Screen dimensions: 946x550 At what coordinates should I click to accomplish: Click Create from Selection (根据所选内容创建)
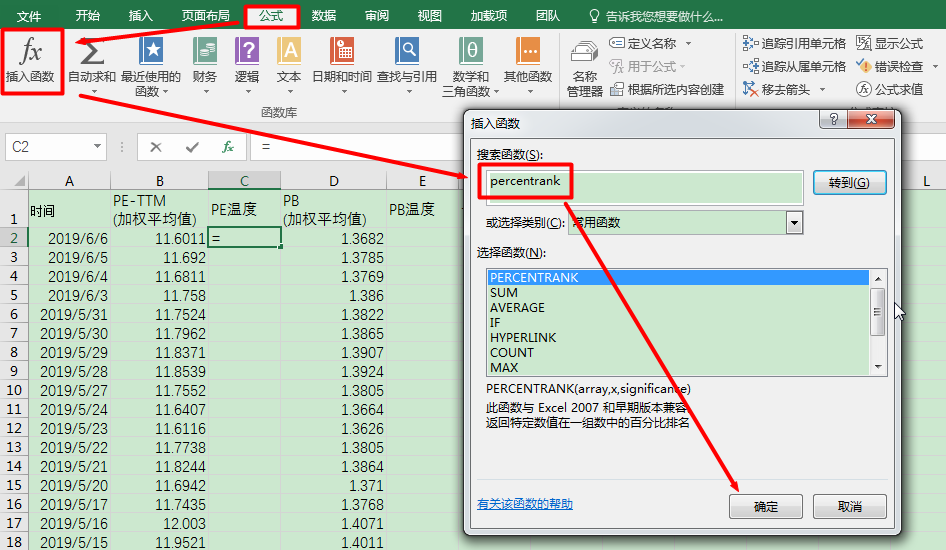coord(667,89)
